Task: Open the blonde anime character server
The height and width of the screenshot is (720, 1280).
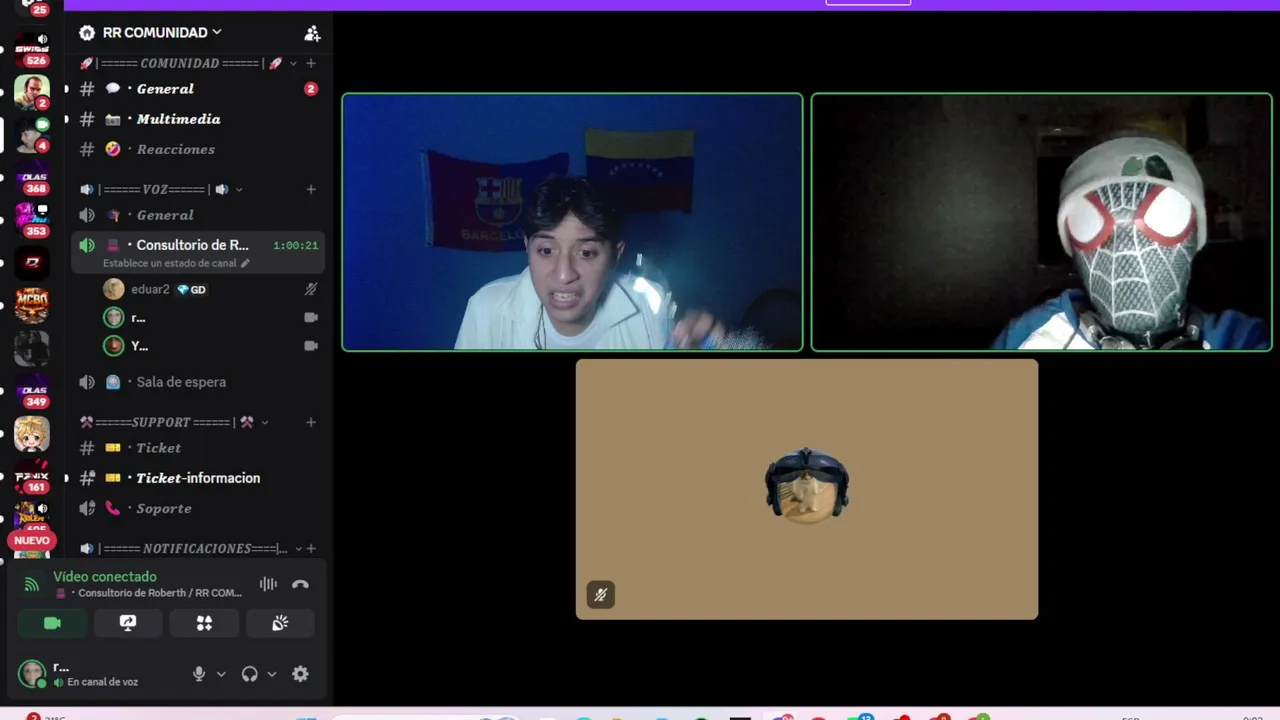Action: pyautogui.click(x=32, y=435)
